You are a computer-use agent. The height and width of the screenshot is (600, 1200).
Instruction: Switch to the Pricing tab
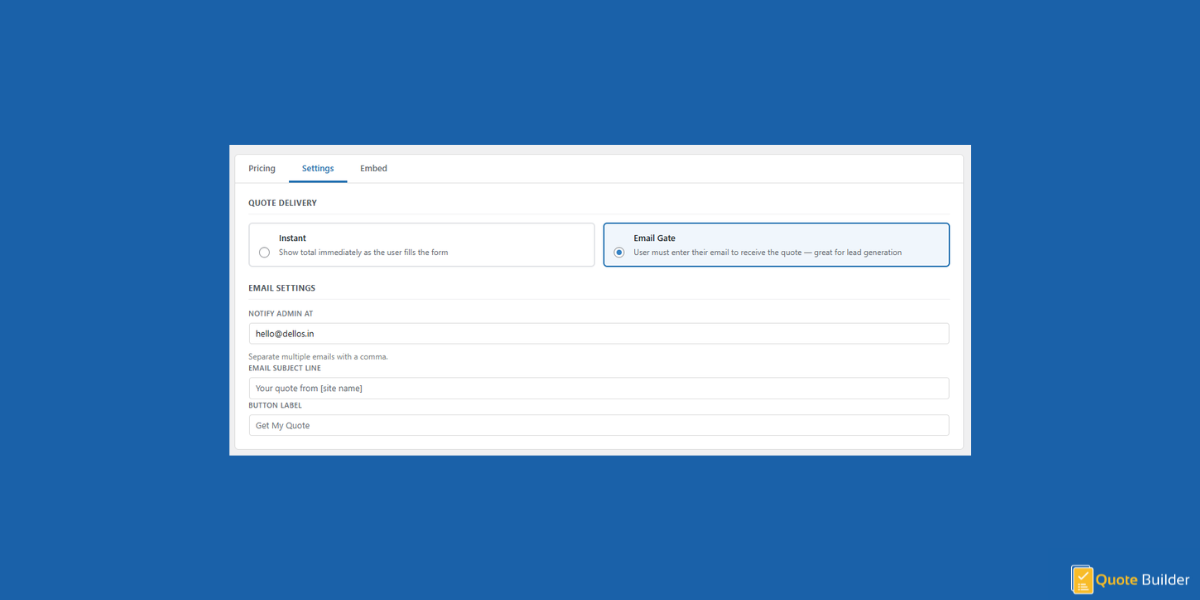coord(261,168)
